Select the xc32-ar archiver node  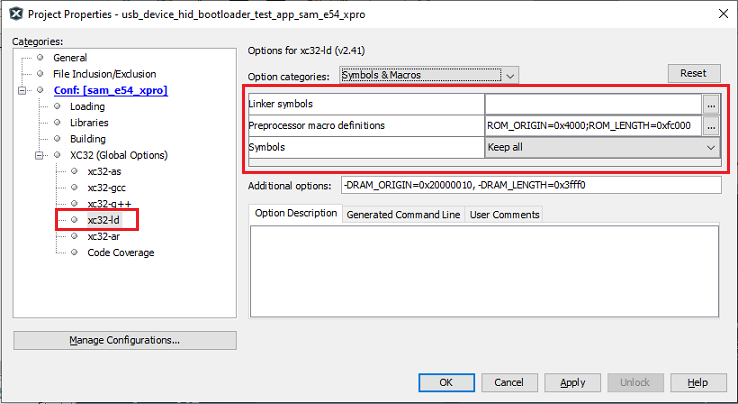[x=104, y=236]
